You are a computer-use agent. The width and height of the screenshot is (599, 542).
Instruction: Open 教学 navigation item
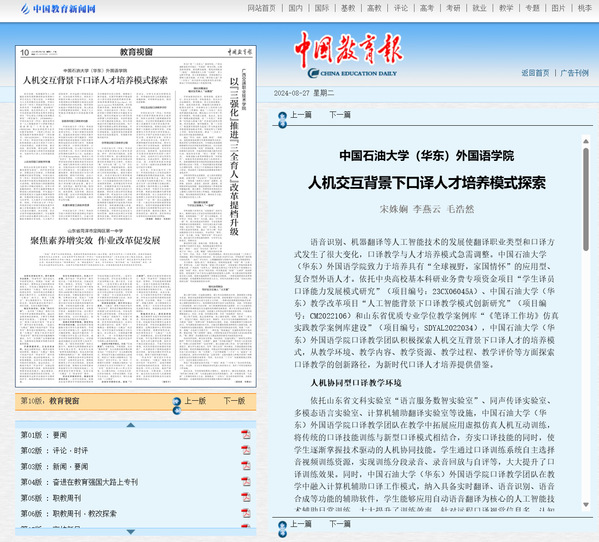coord(506,8)
